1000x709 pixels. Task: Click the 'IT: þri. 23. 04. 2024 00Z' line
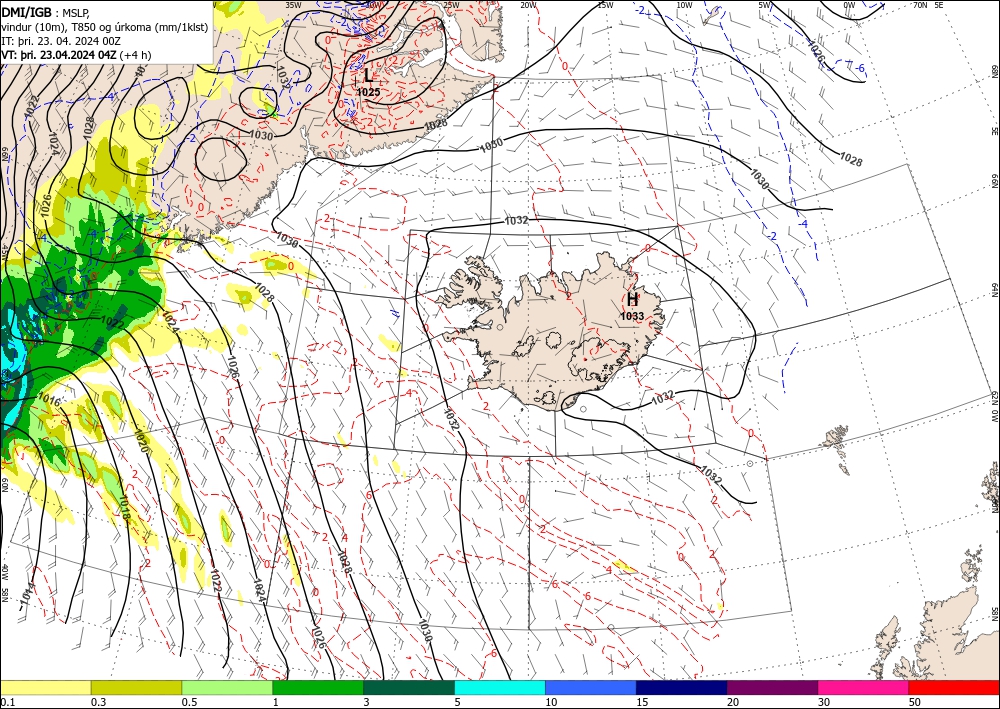[x=61, y=41]
